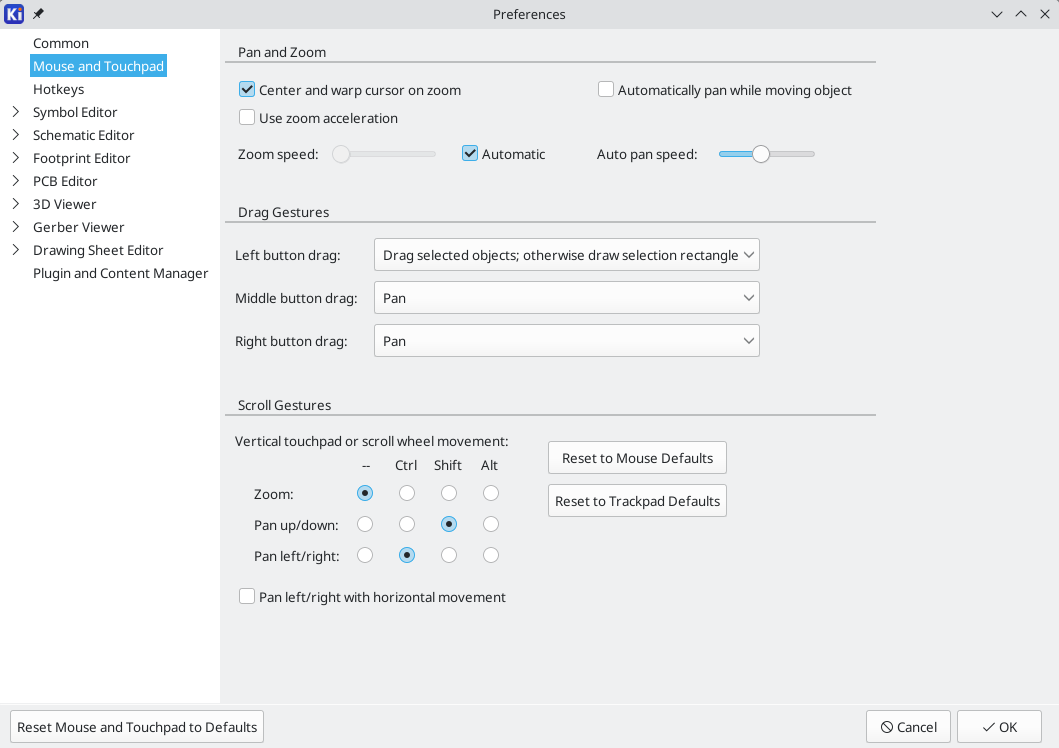This screenshot has width=1059, height=748.
Task: Open Plugin and Content Manager settings
Action: pyautogui.click(x=120, y=272)
